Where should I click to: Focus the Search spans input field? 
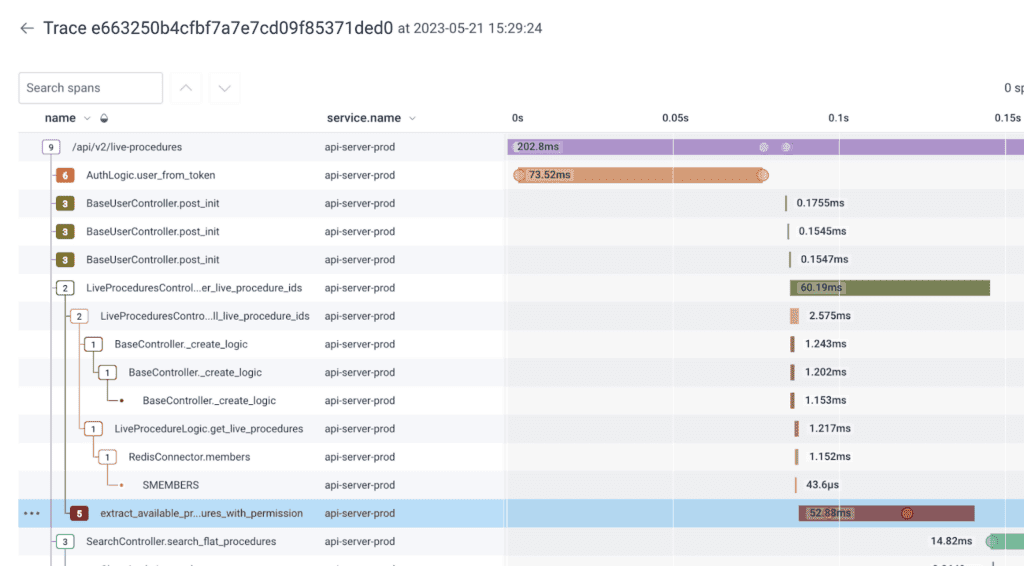click(x=90, y=88)
